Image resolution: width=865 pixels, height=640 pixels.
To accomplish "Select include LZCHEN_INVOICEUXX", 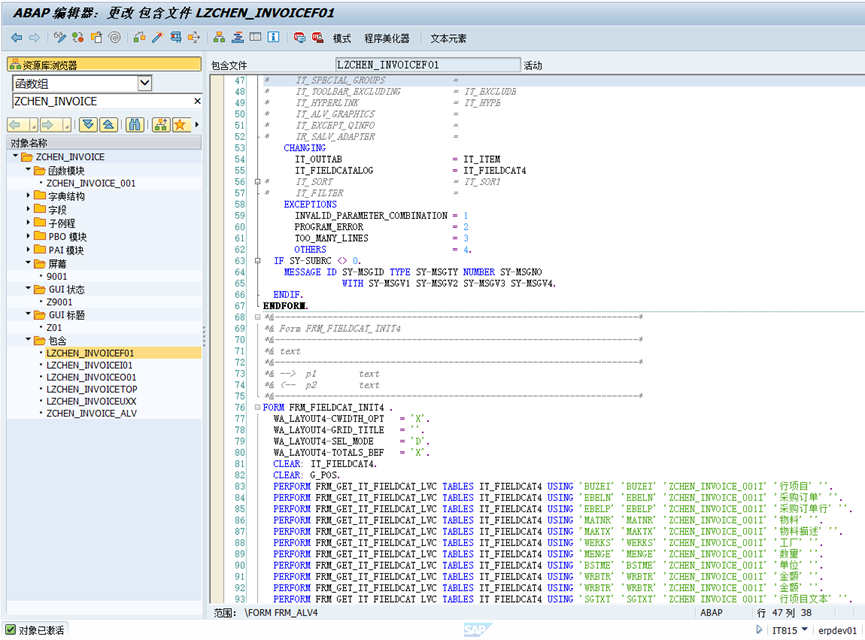I will (91, 401).
